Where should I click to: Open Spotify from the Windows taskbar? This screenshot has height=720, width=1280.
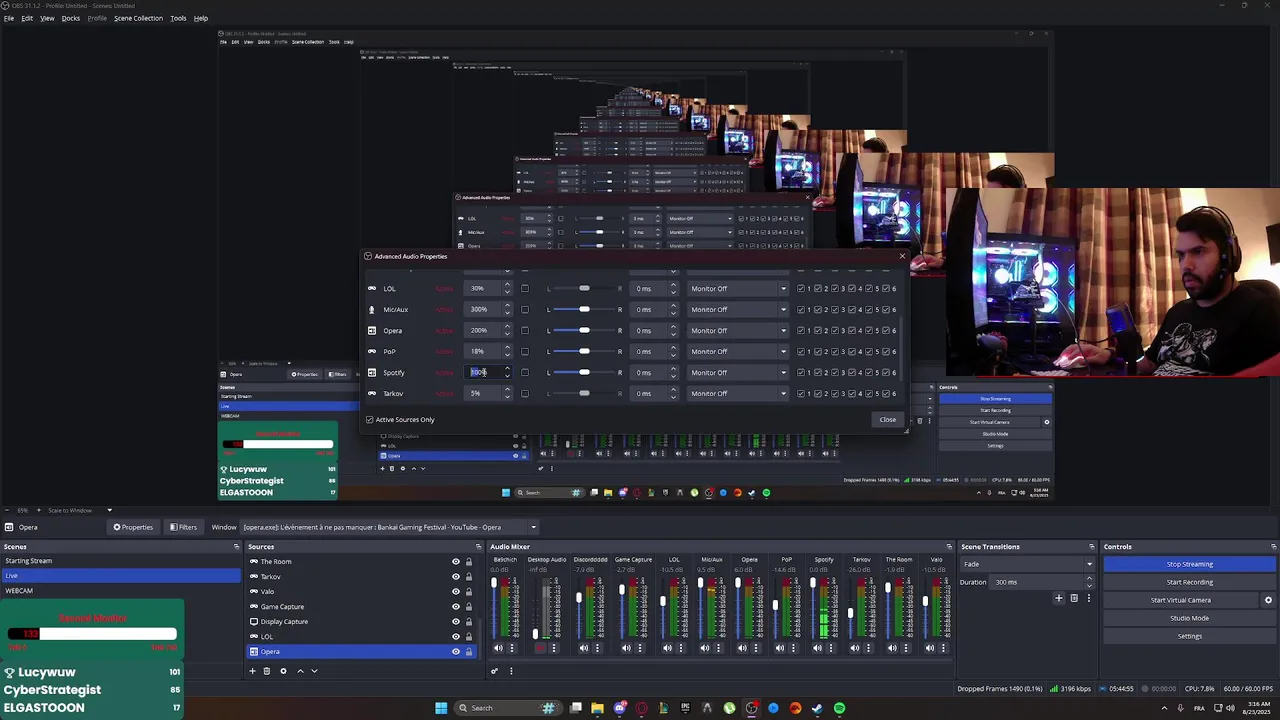839,708
